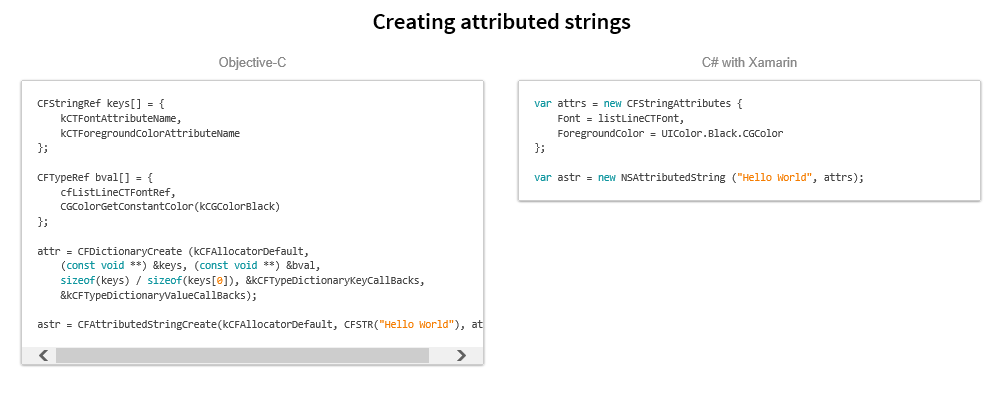Click the right scroll arrow in Objective-C panel
Screen dimensions: 993x401
(x=461, y=355)
